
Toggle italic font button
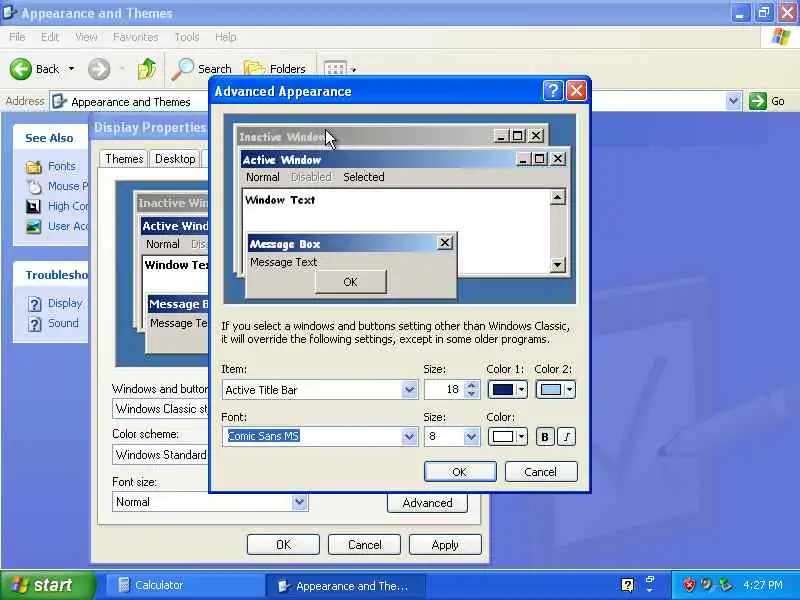566,437
